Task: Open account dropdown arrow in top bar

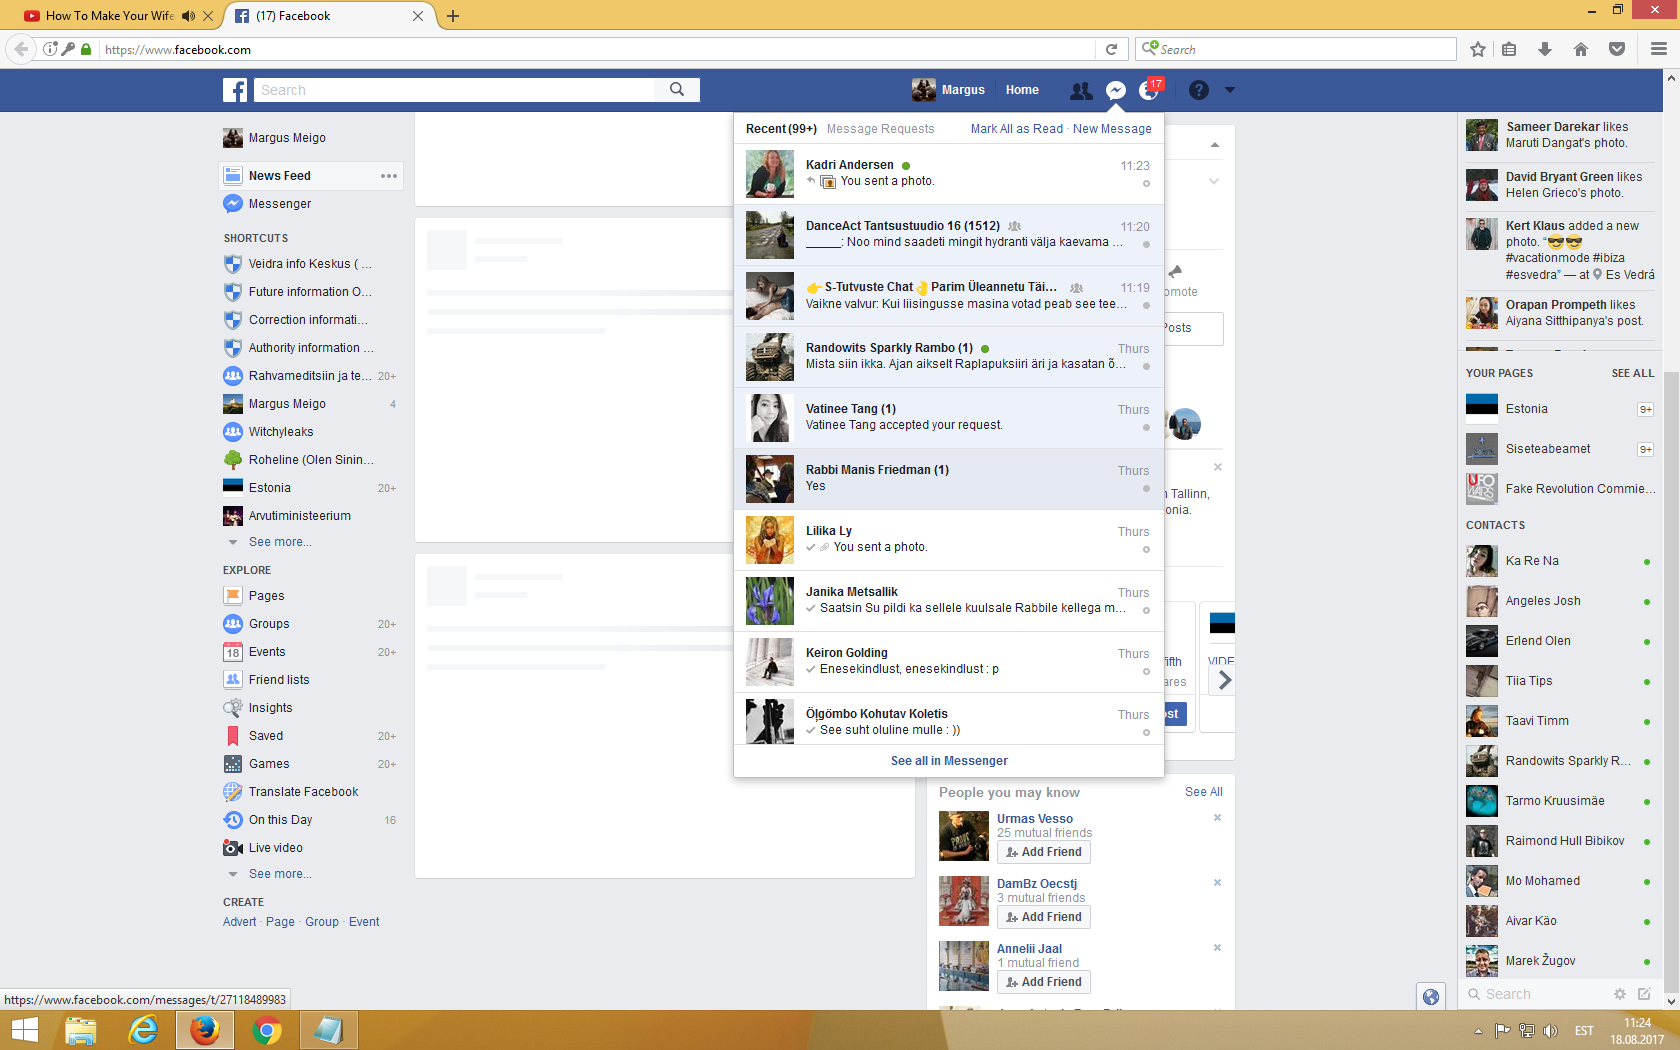Action: (1230, 90)
